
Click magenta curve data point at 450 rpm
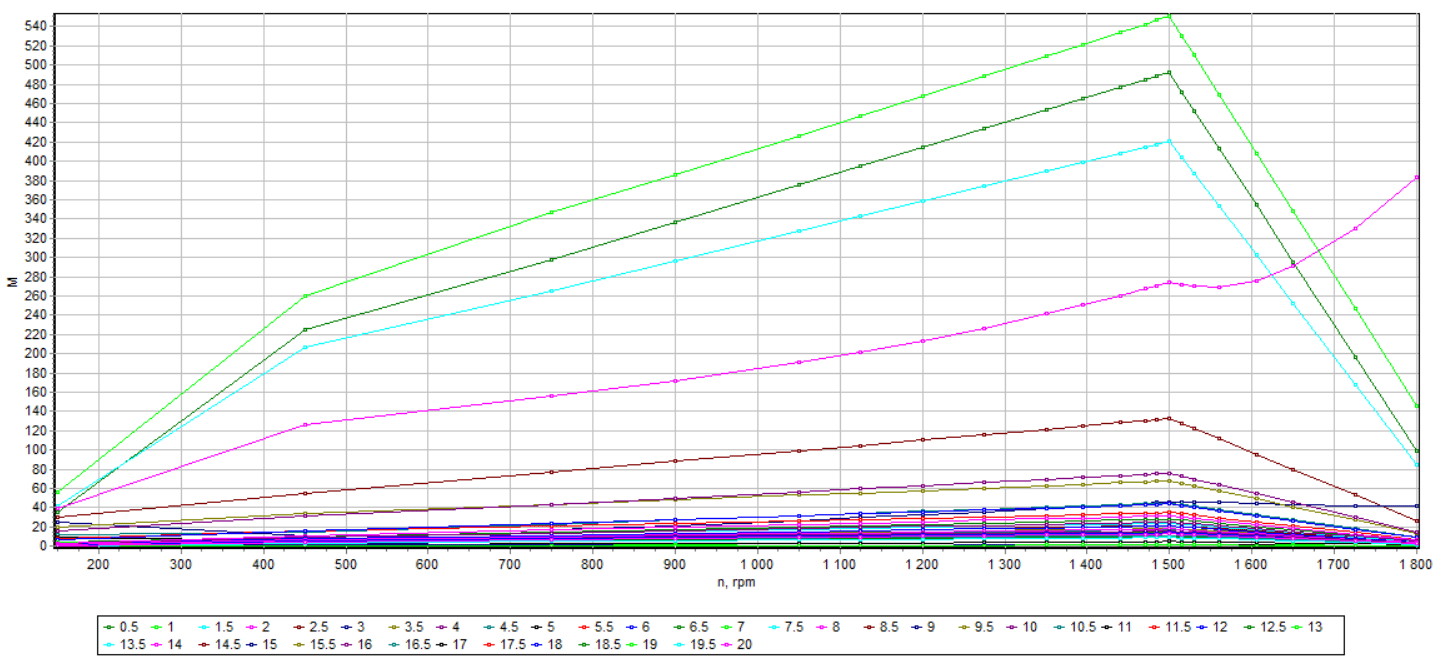[305, 425]
